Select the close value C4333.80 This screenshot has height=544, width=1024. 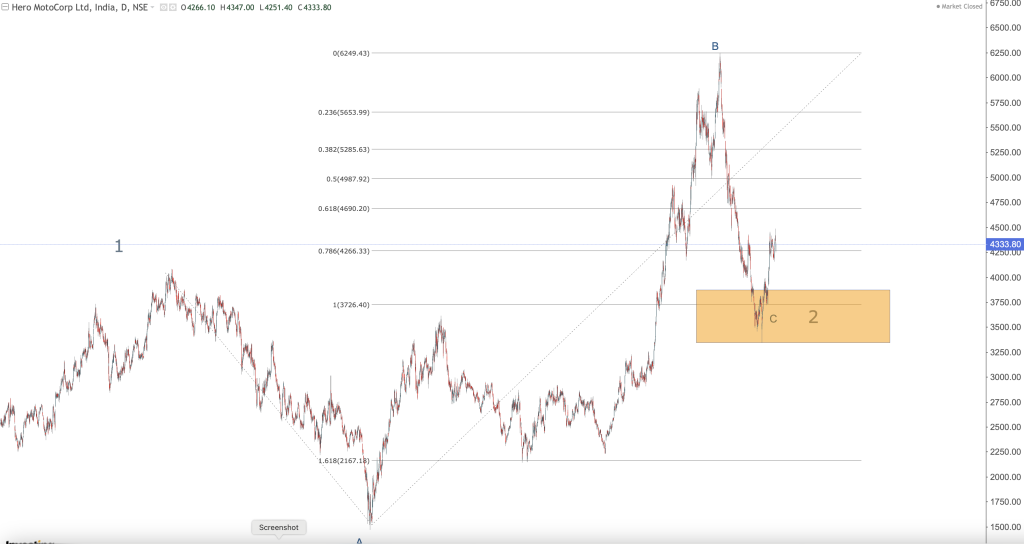tap(314, 8)
